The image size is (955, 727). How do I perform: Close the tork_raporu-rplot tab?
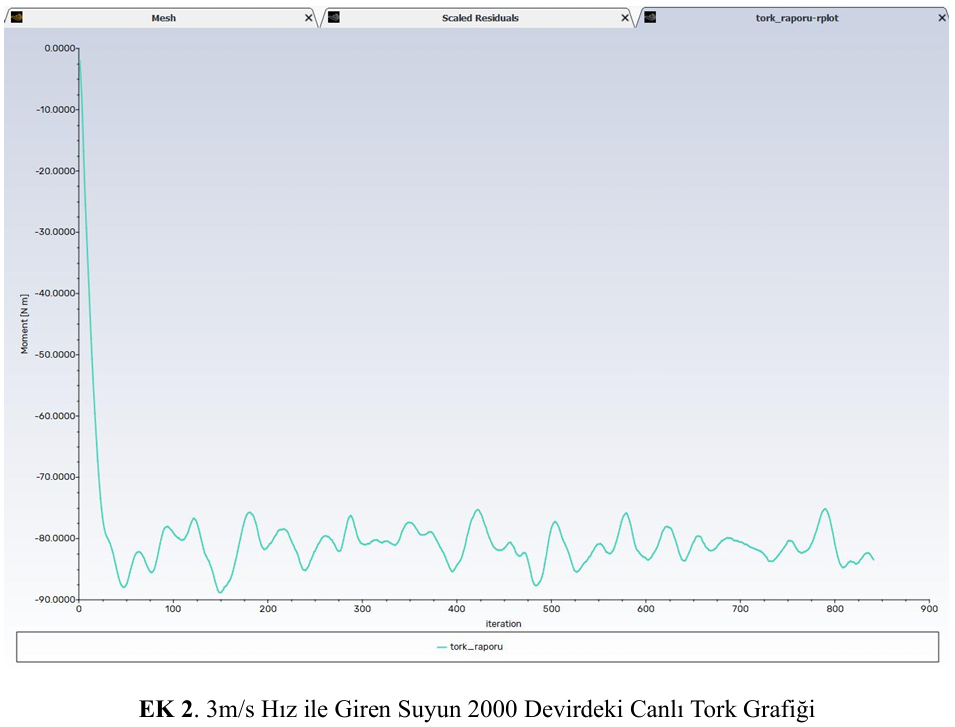pos(941,18)
